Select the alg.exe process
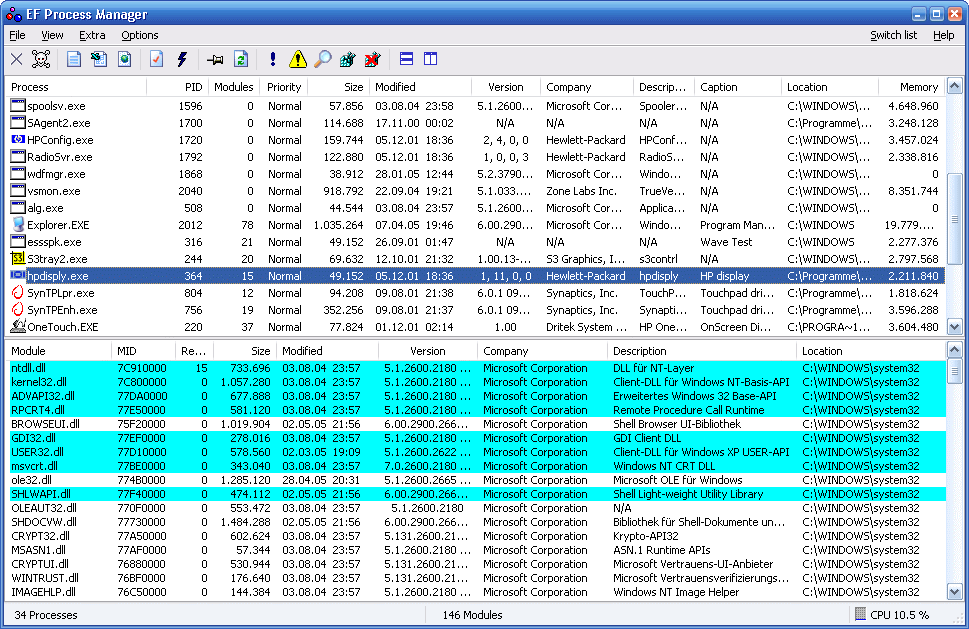969x629 pixels. coord(476,208)
